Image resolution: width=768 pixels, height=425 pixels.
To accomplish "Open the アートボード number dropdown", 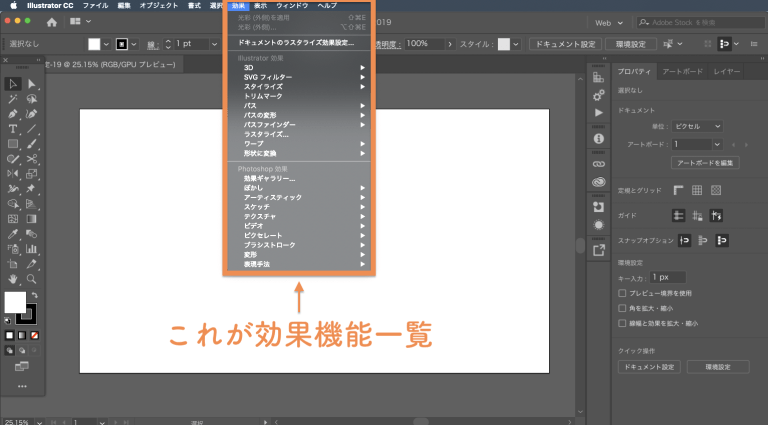I will click(717, 144).
